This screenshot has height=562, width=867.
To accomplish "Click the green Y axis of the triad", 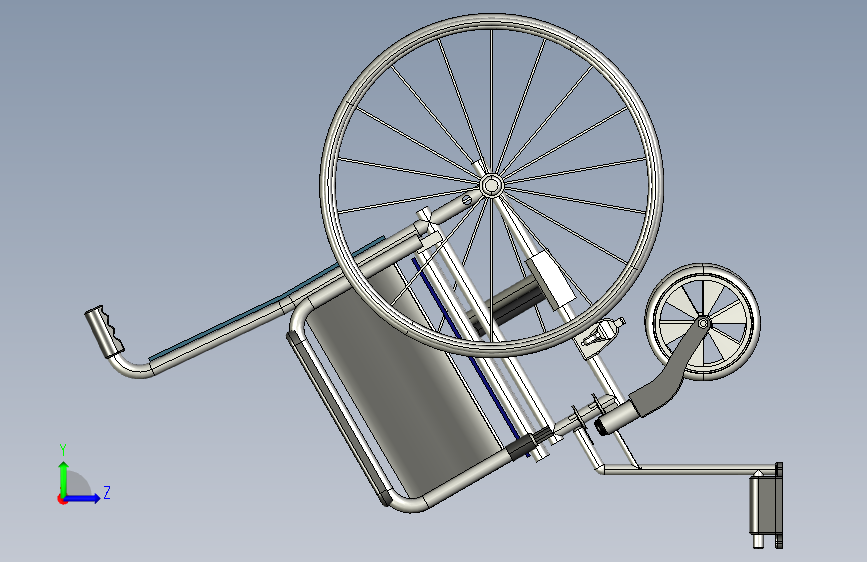I will (63, 478).
